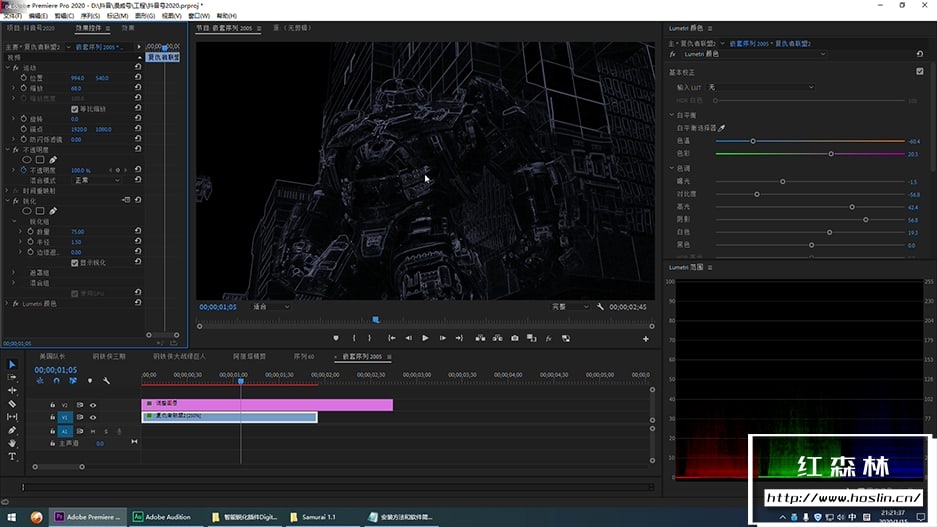The width and height of the screenshot is (937, 527).
Task: Collapse the Motion effect group
Action: (8, 68)
